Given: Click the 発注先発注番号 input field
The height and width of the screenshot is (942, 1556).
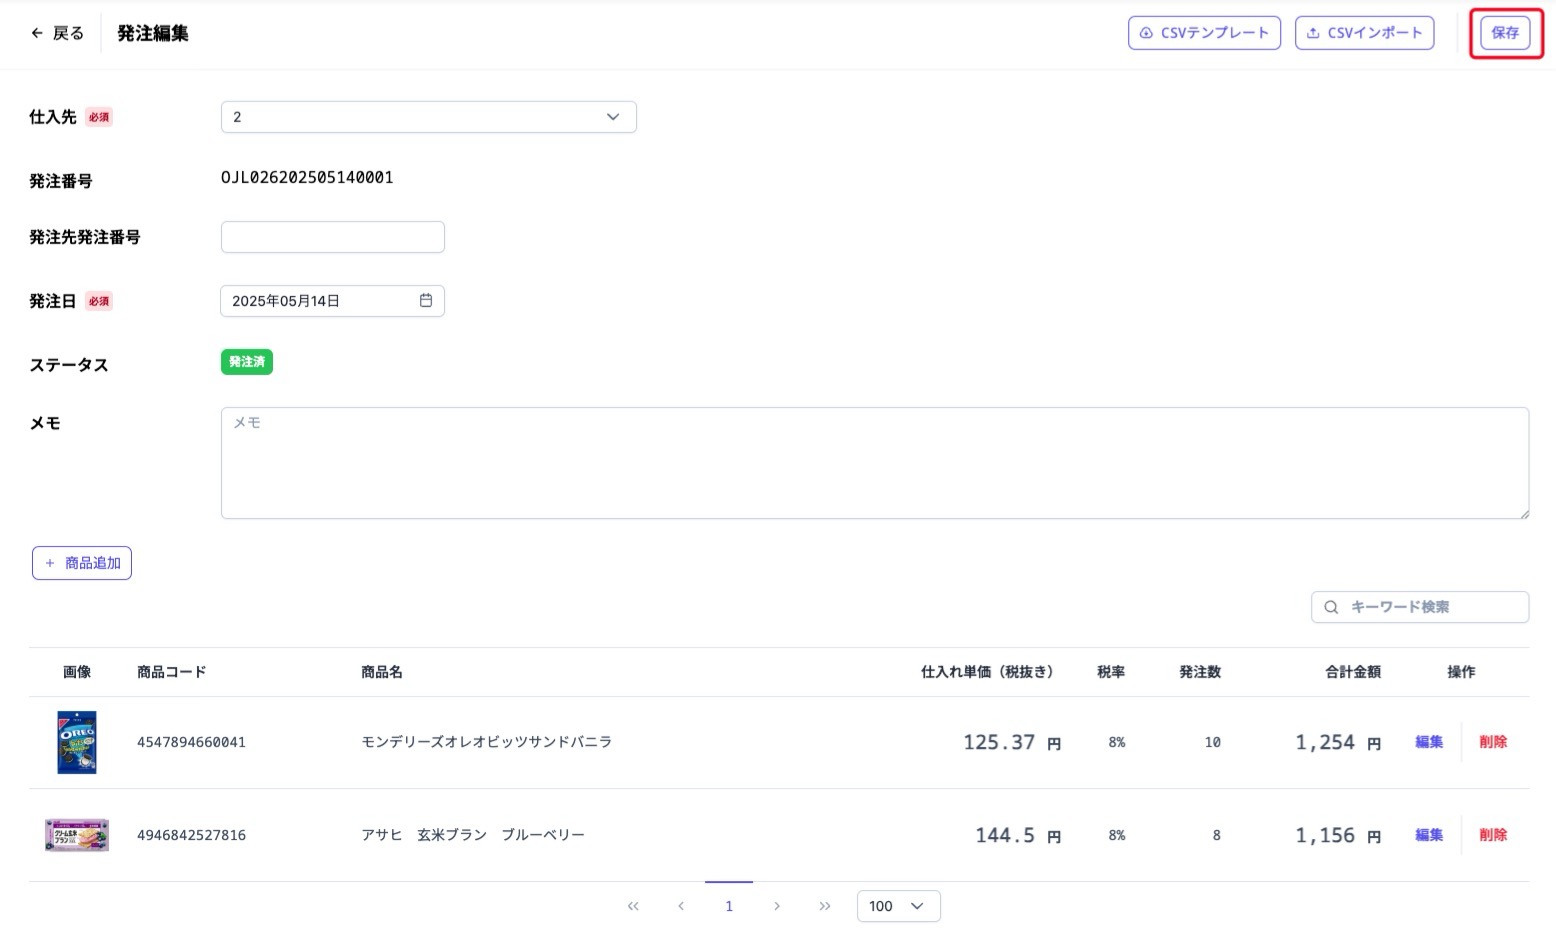Looking at the screenshot, I should click(x=332, y=237).
